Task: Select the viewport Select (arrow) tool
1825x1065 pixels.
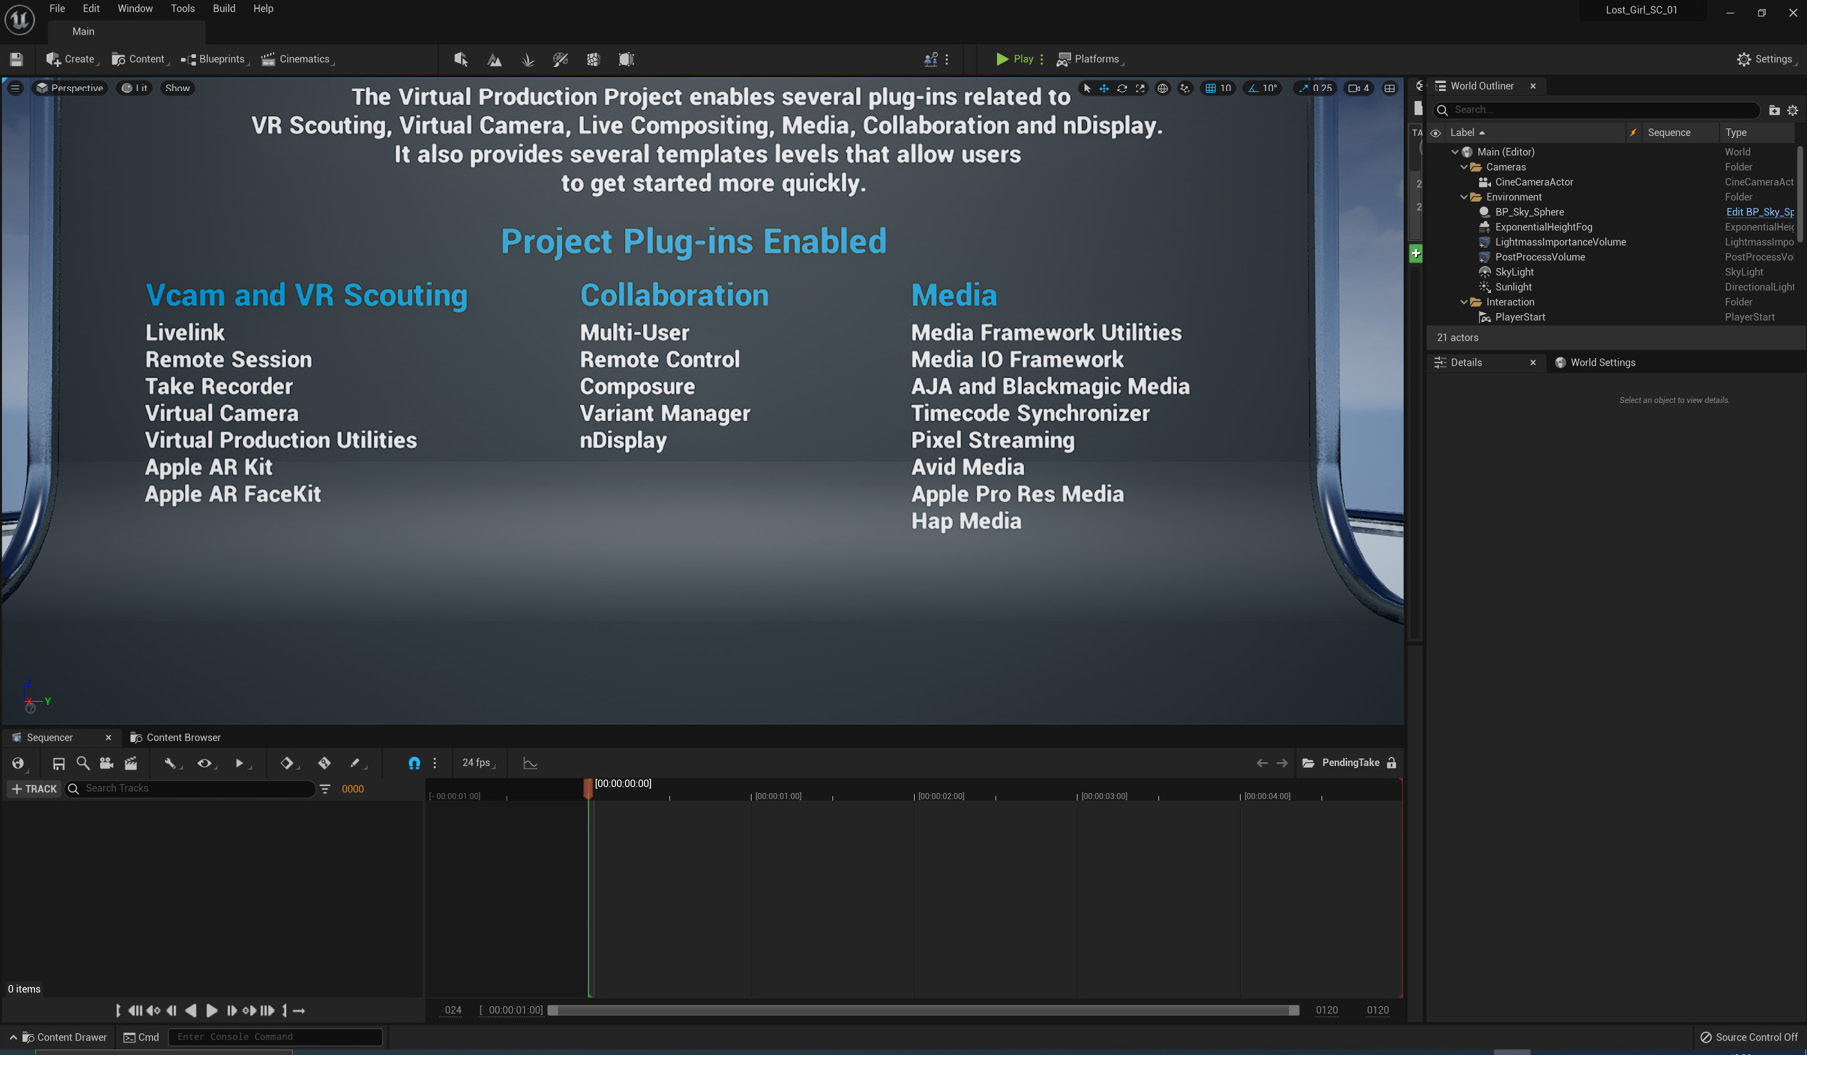Action: point(1087,88)
